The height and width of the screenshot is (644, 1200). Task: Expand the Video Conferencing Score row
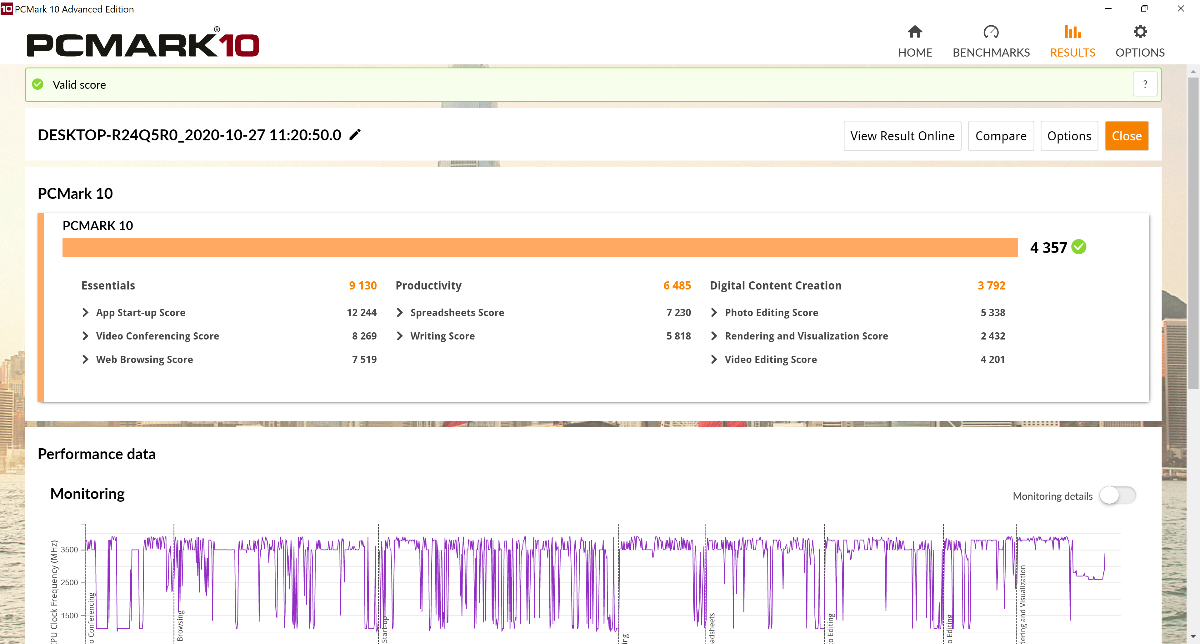[86, 336]
